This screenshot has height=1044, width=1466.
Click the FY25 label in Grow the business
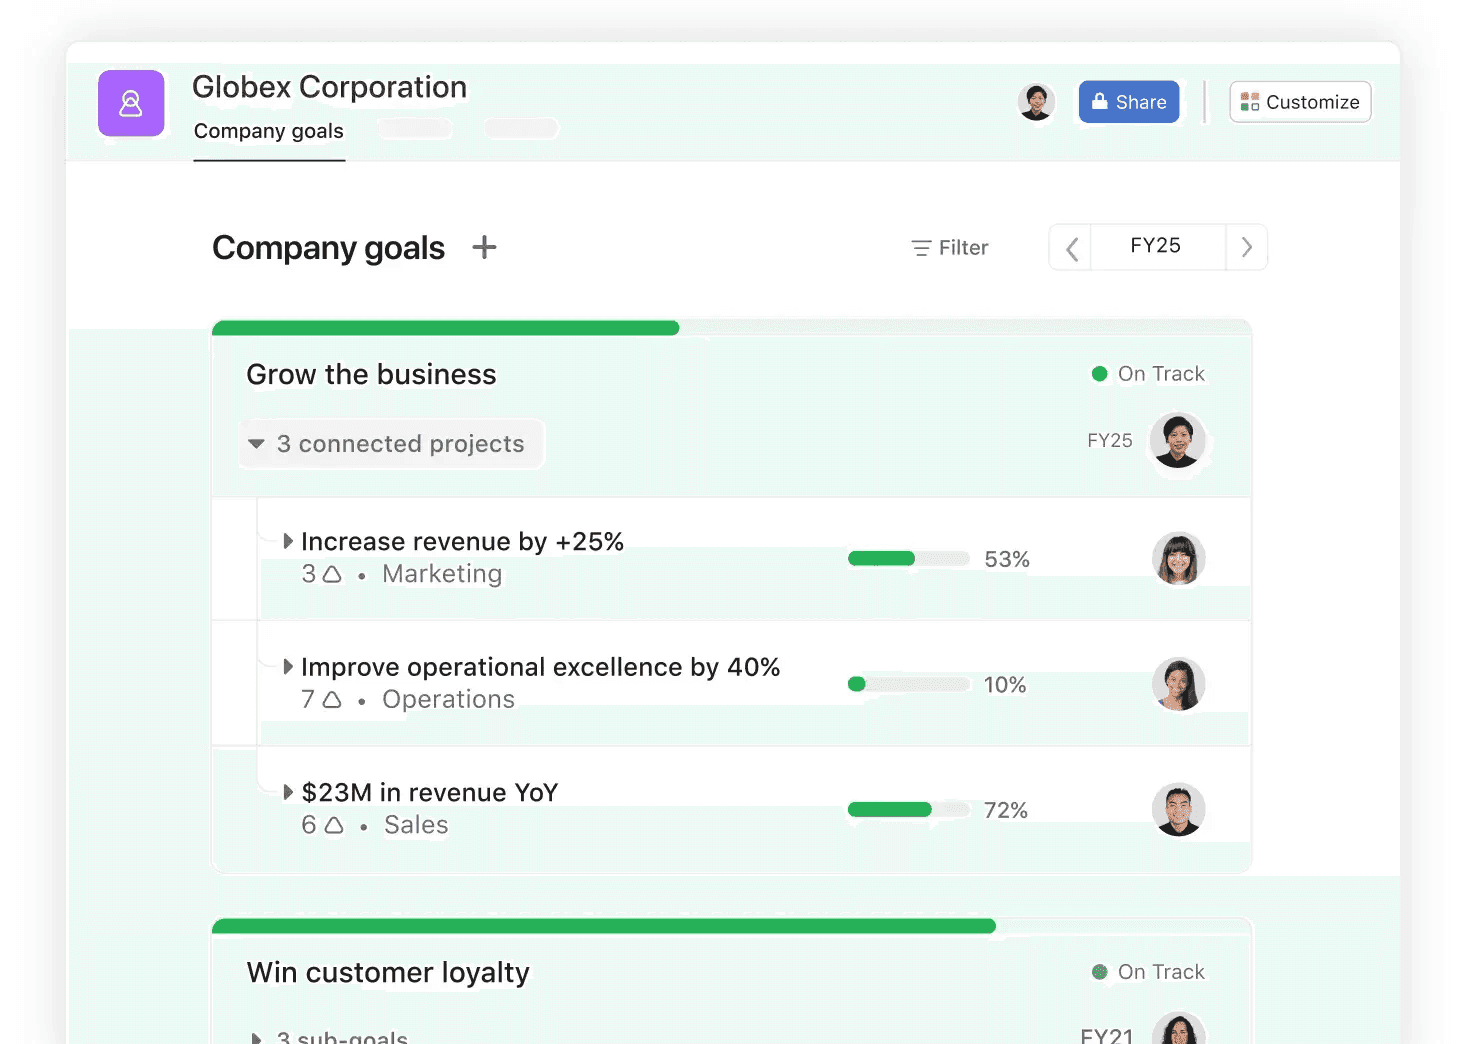coord(1110,441)
